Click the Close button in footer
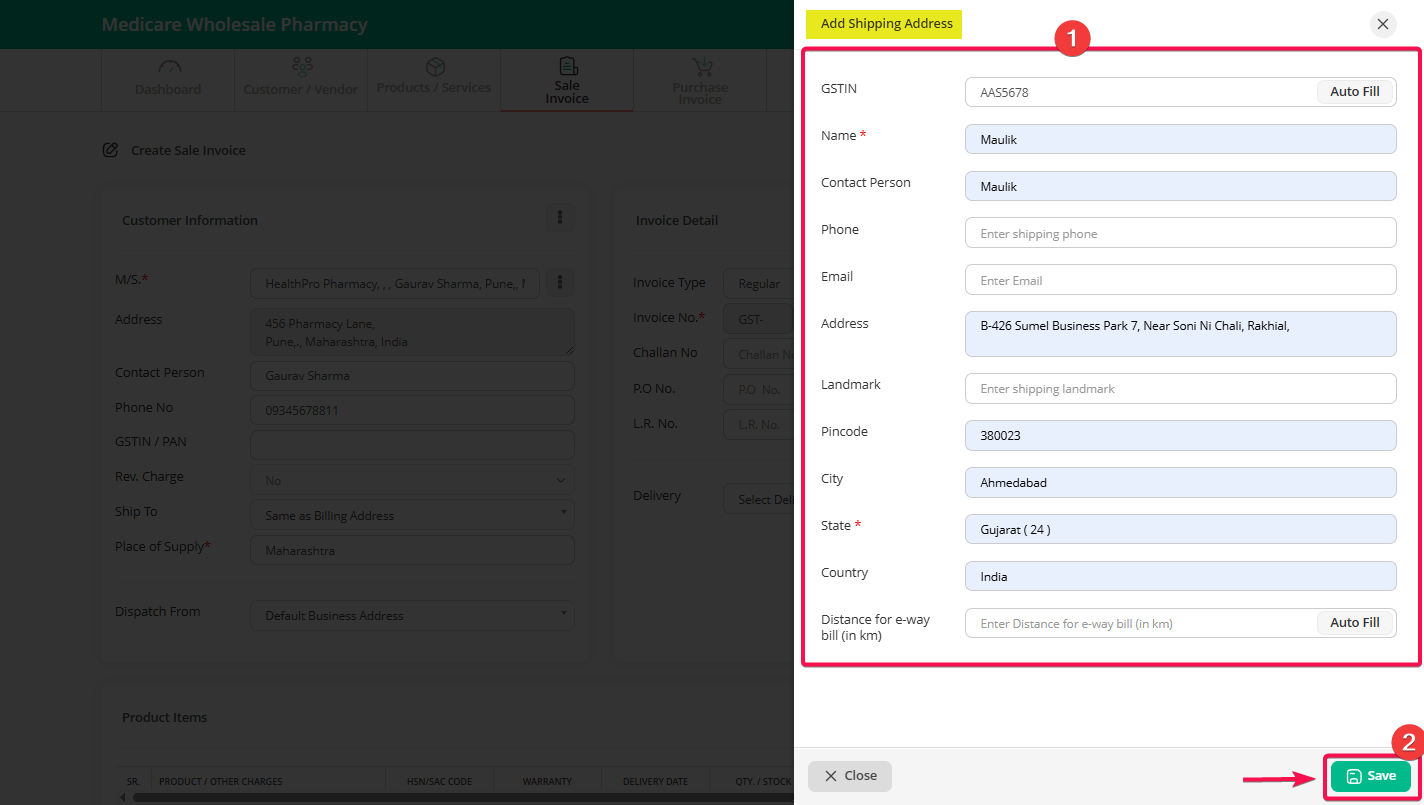 [850, 776]
